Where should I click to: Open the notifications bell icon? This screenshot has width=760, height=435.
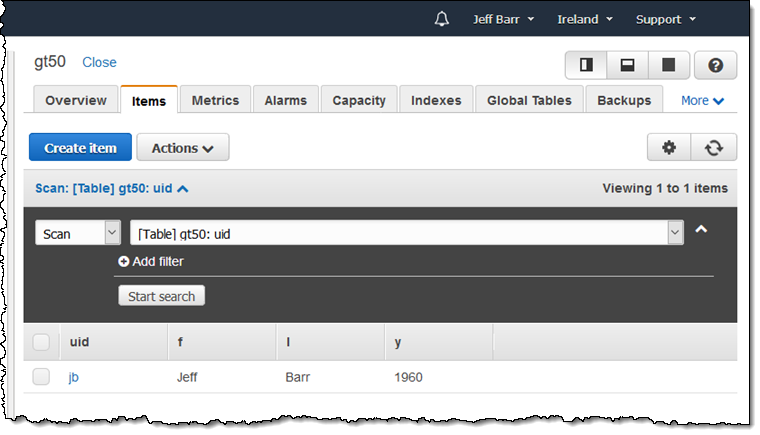pyautogui.click(x=442, y=19)
